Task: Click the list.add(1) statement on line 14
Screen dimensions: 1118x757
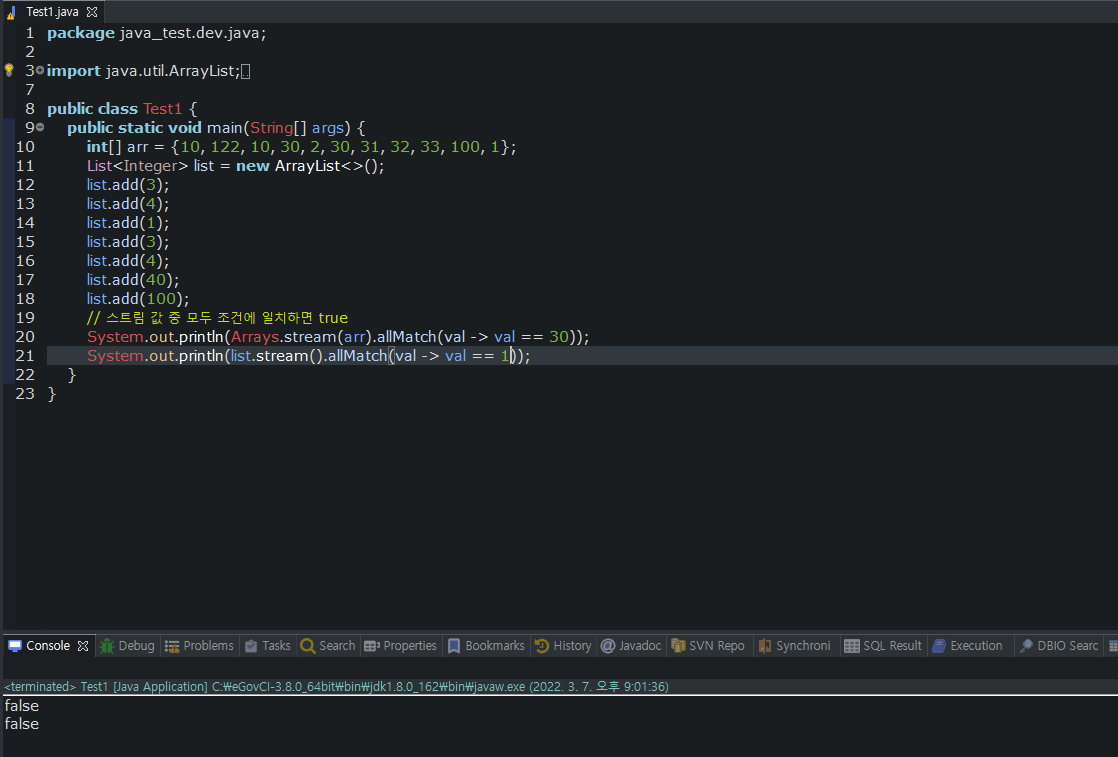Action: (128, 222)
